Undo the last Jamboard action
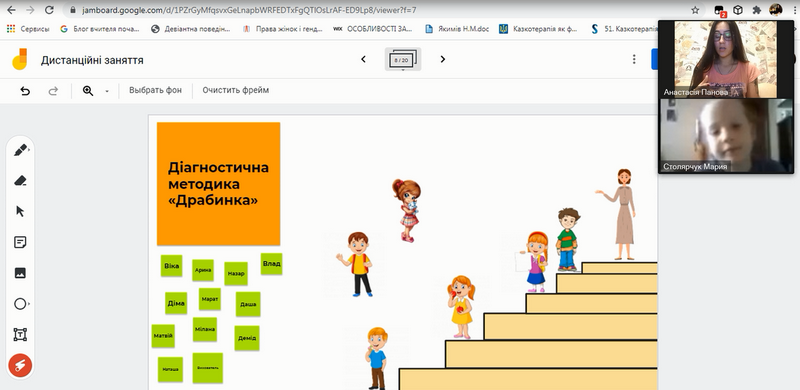Image resolution: width=800 pixels, height=390 pixels. pos(25,91)
